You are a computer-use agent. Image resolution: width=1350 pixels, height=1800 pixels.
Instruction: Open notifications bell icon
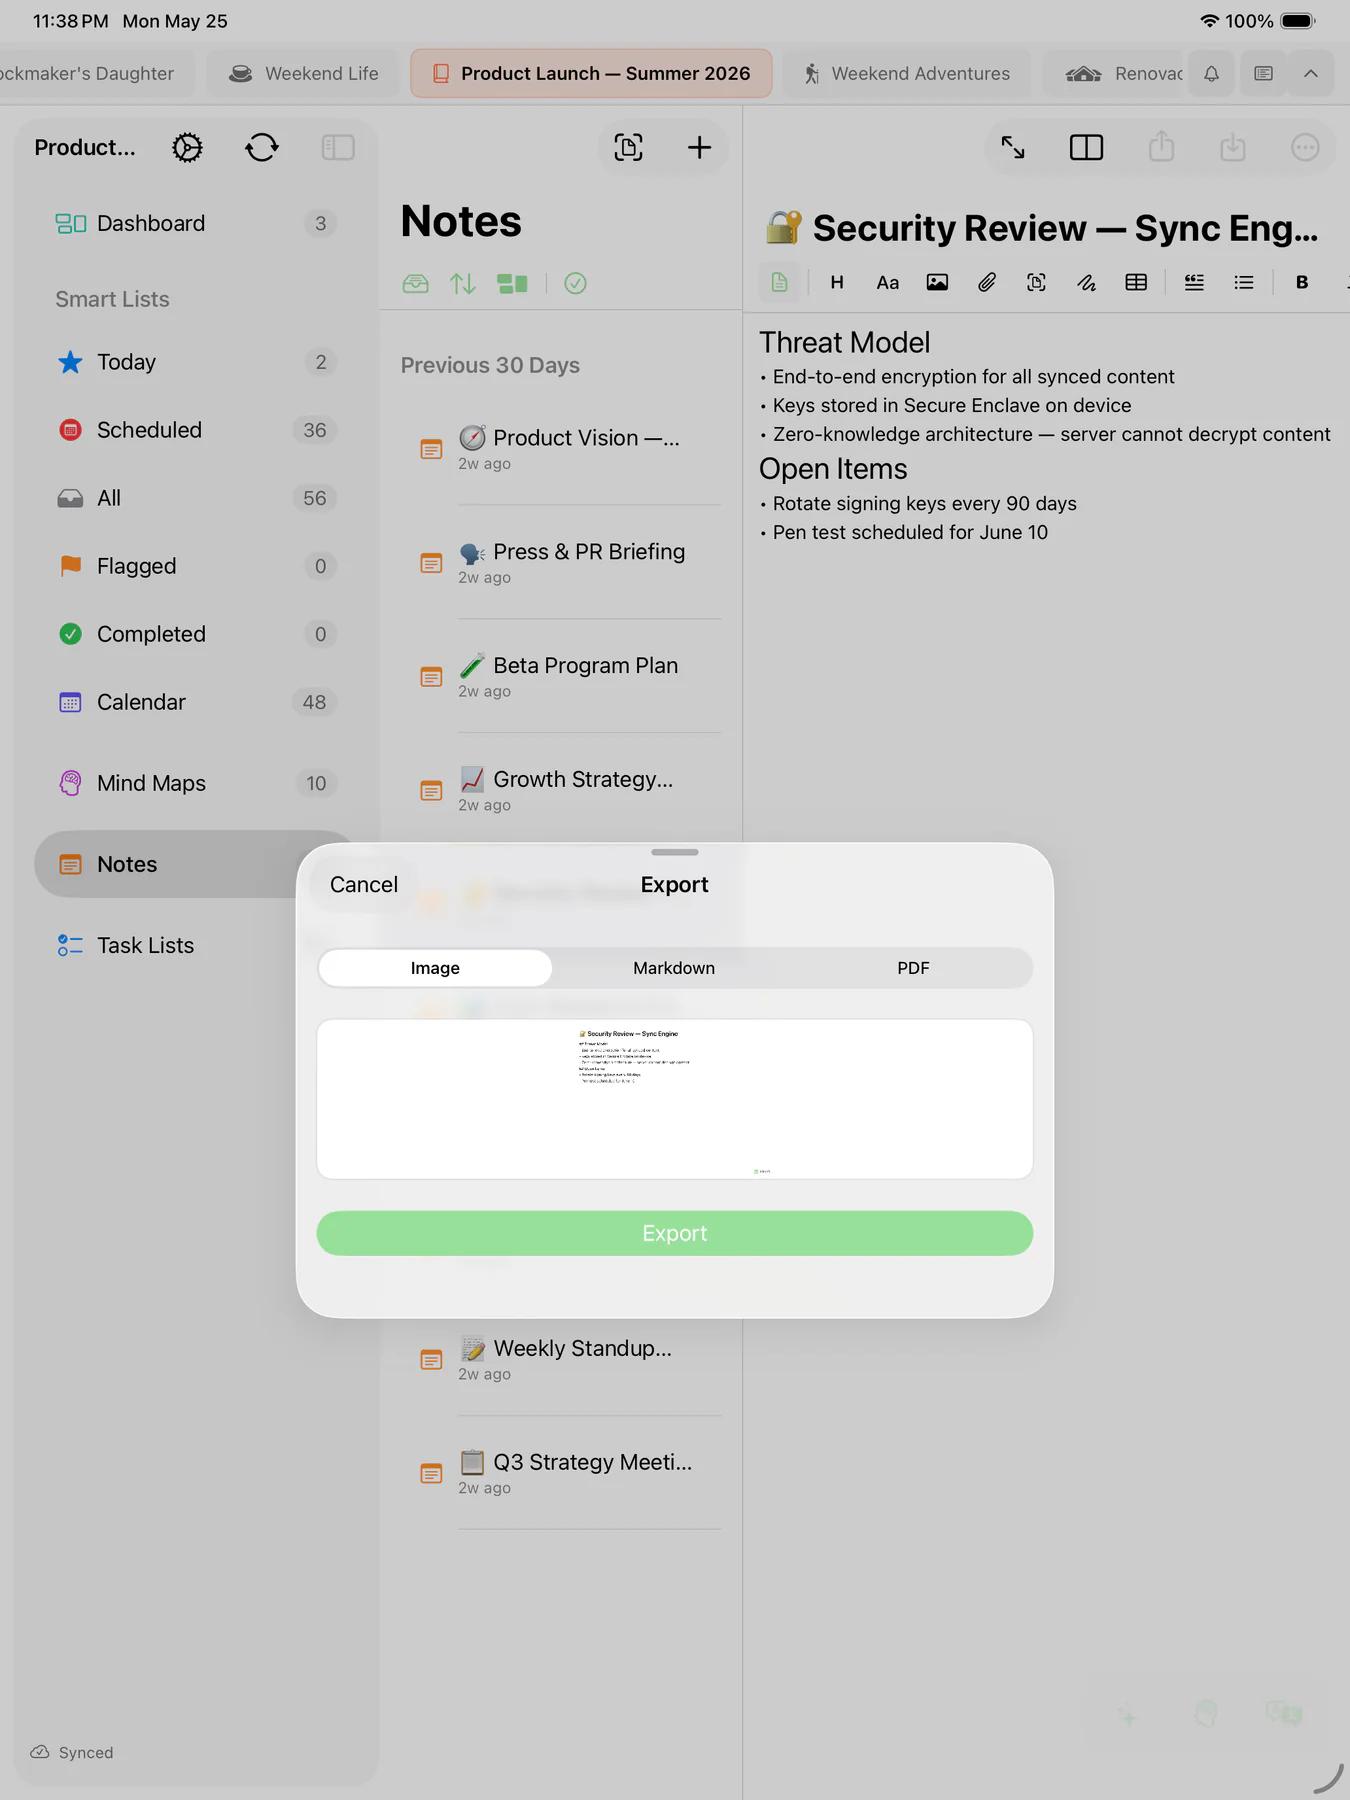[1211, 74]
